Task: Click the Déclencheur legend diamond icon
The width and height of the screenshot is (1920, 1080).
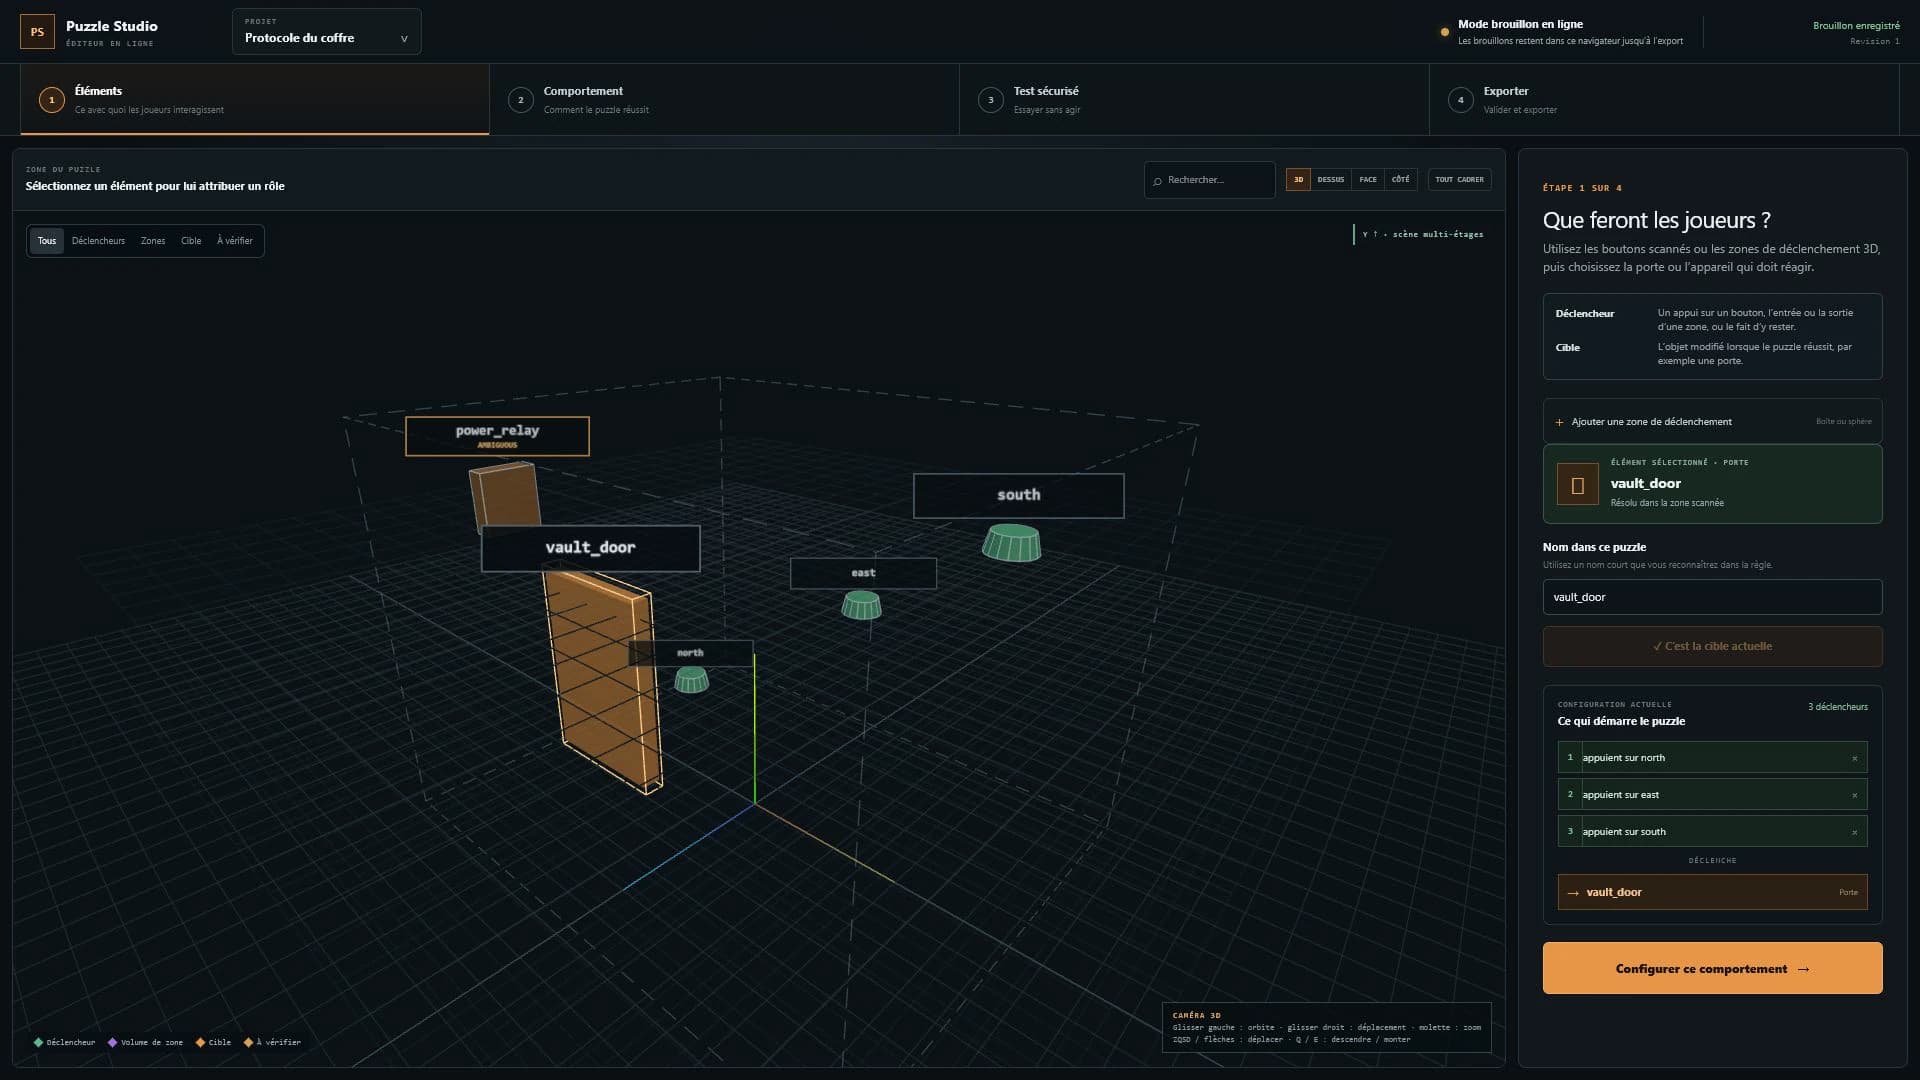Action: click(38, 1042)
